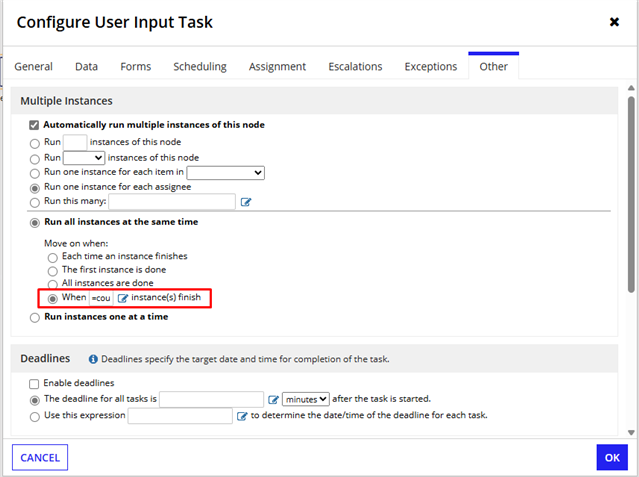
Task: Switch to the Escalations tab
Action: click(355, 66)
